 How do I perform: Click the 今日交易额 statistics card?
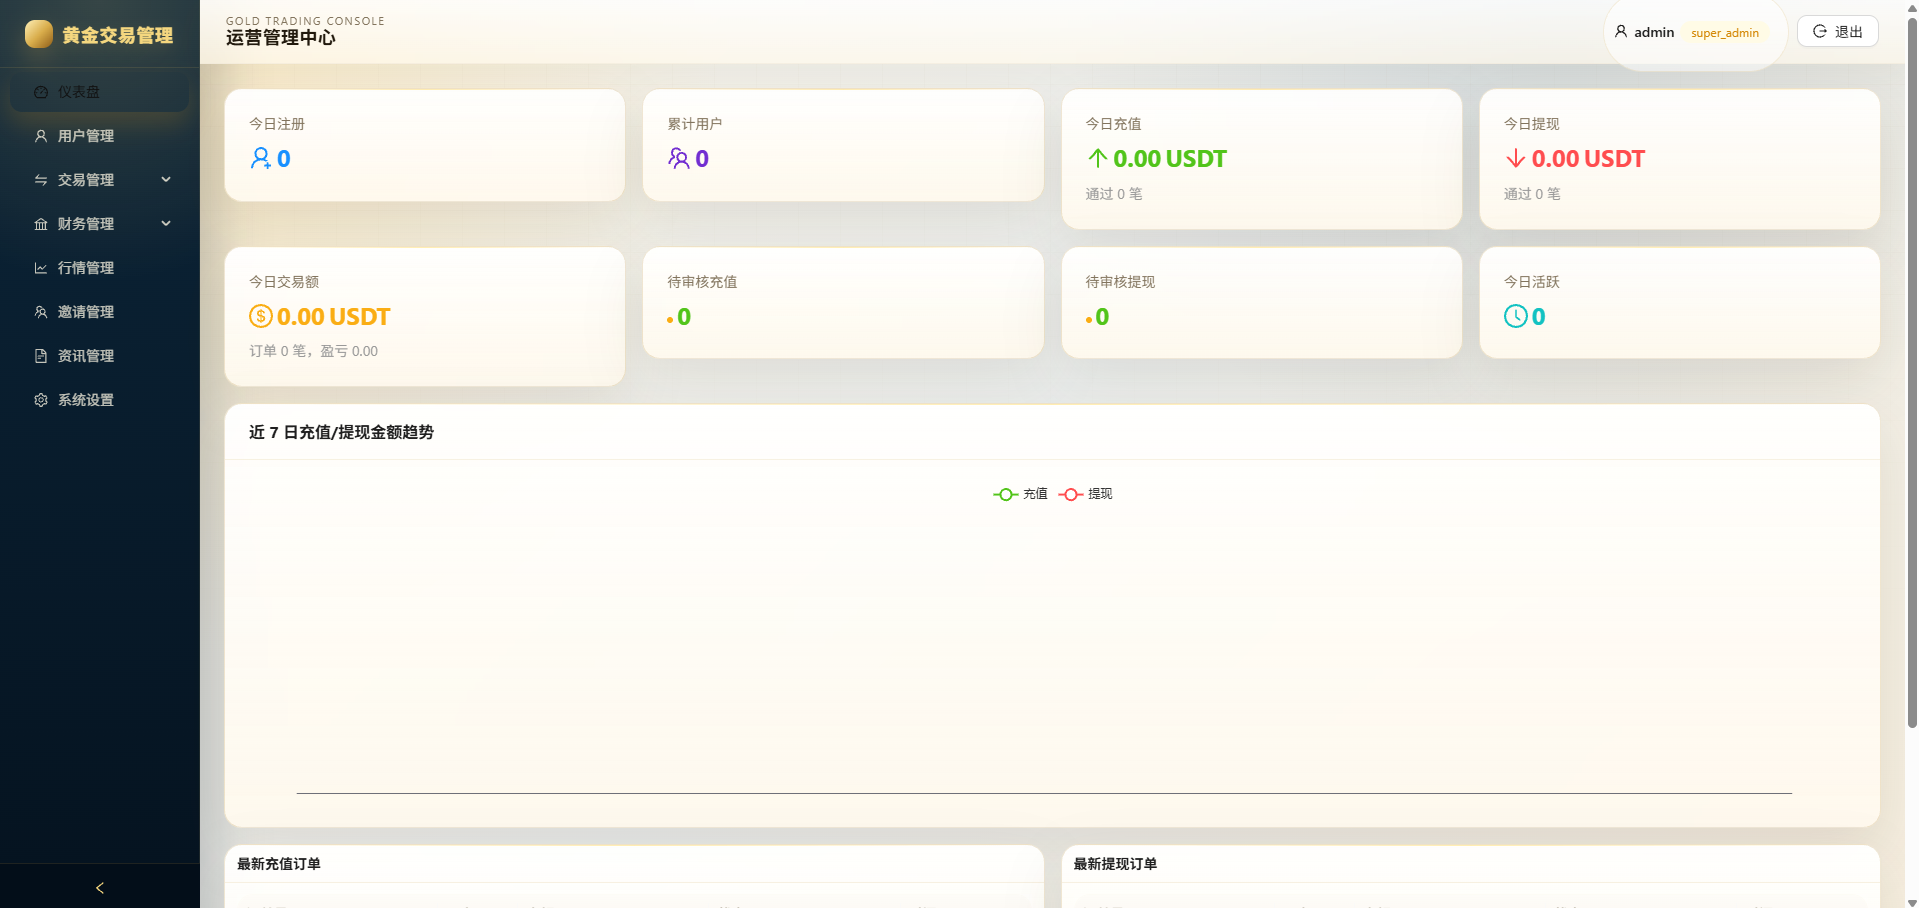[x=425, y=316]
